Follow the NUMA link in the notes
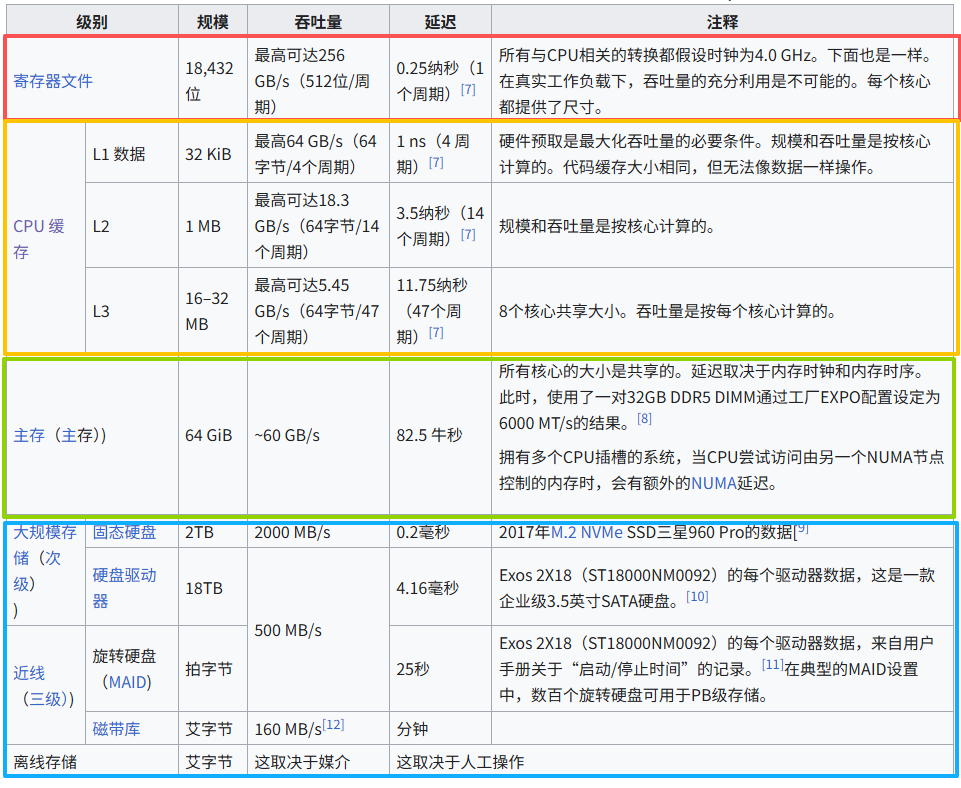Viewport: 961px width, 788px height. coord(713,483)
